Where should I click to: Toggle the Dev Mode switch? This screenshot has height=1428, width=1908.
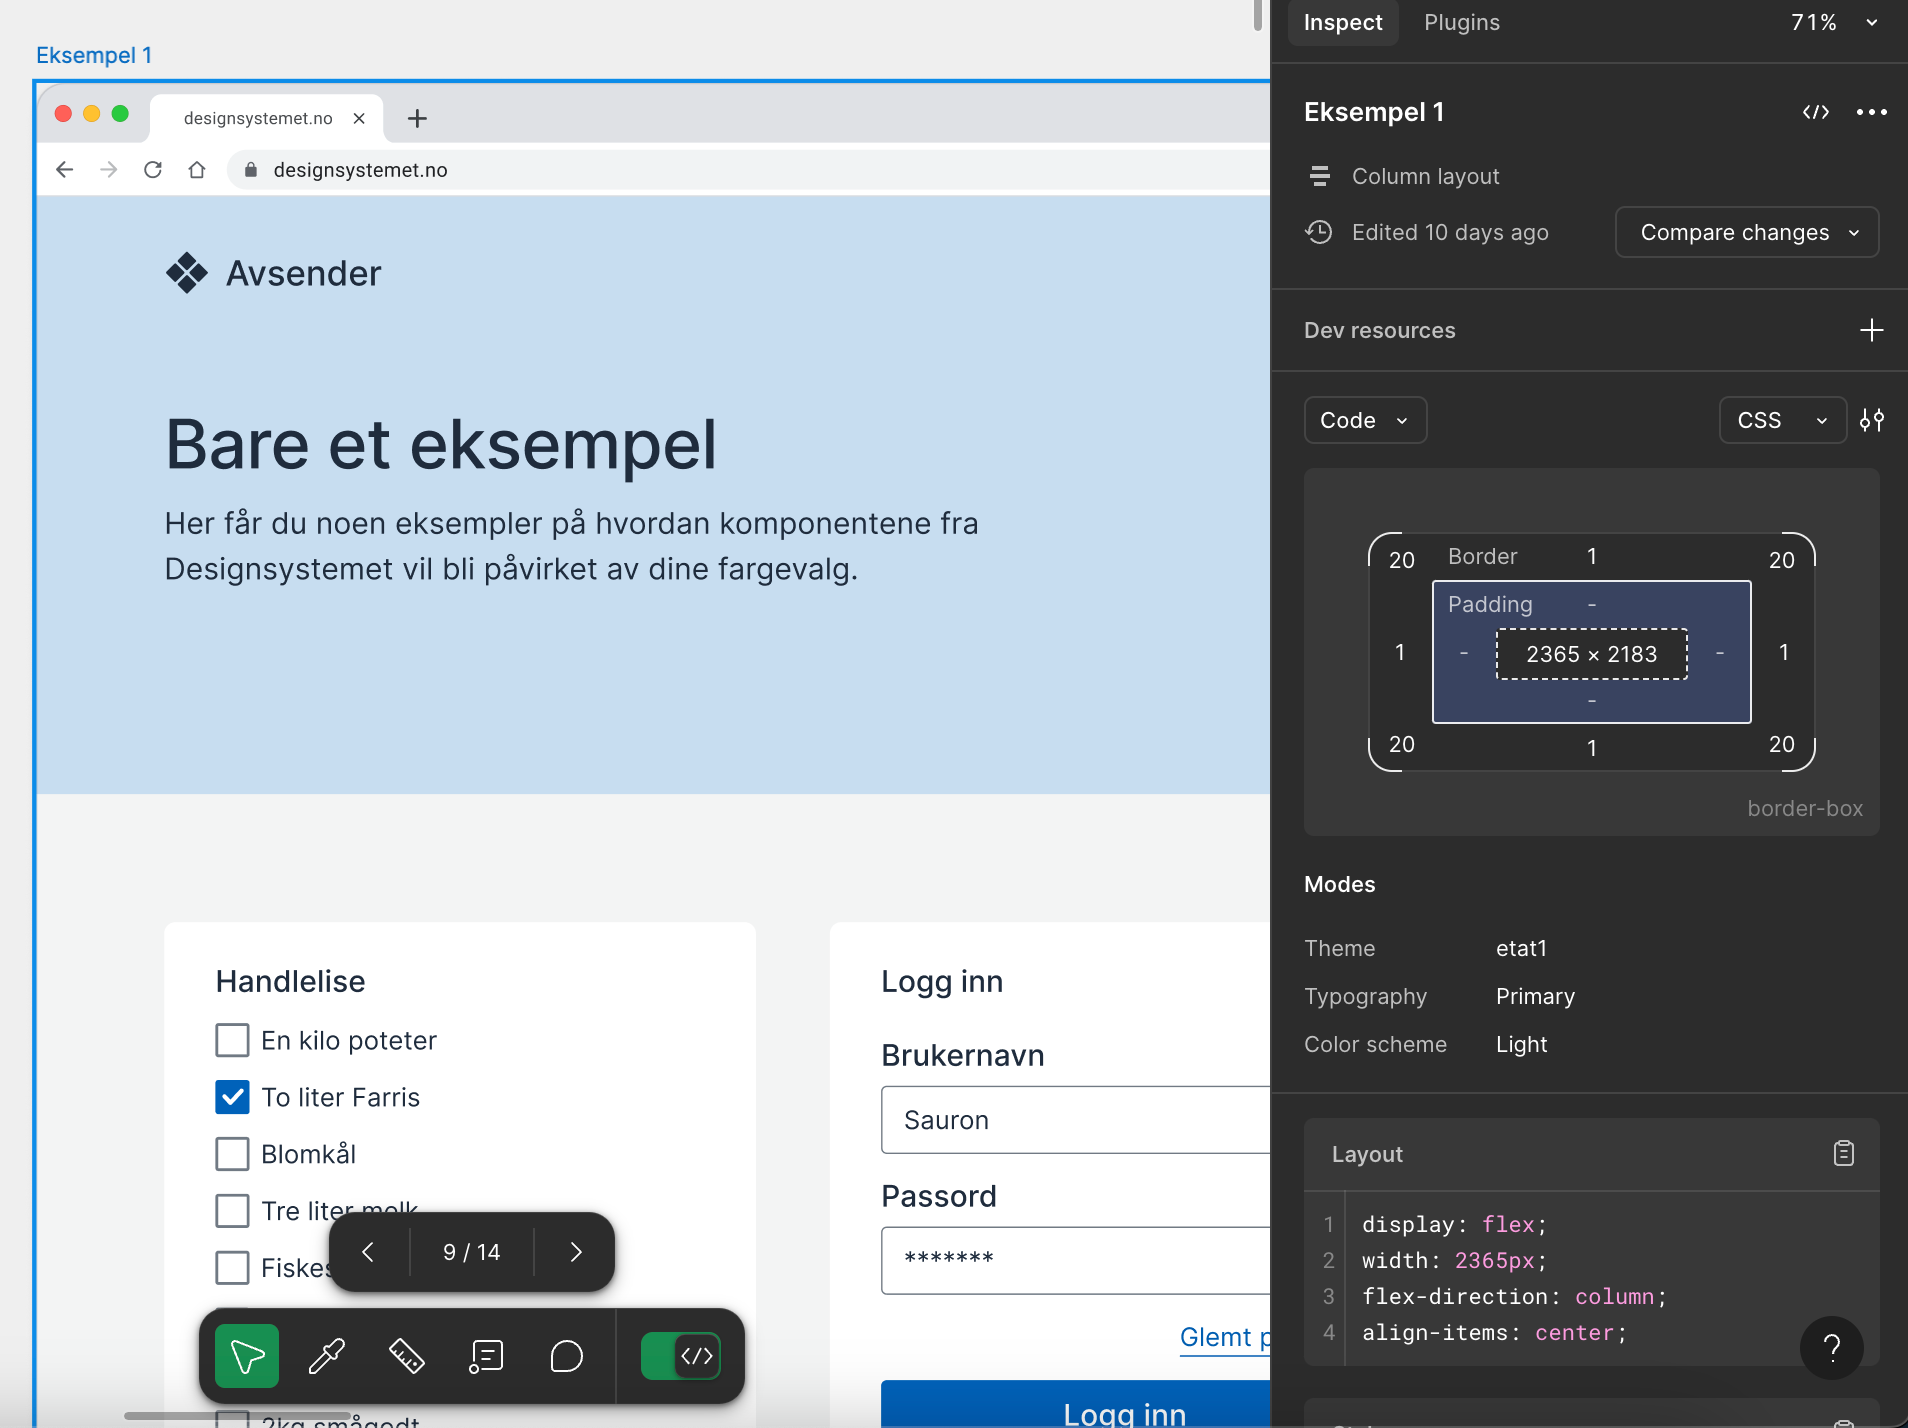(x=681, y=1356)
